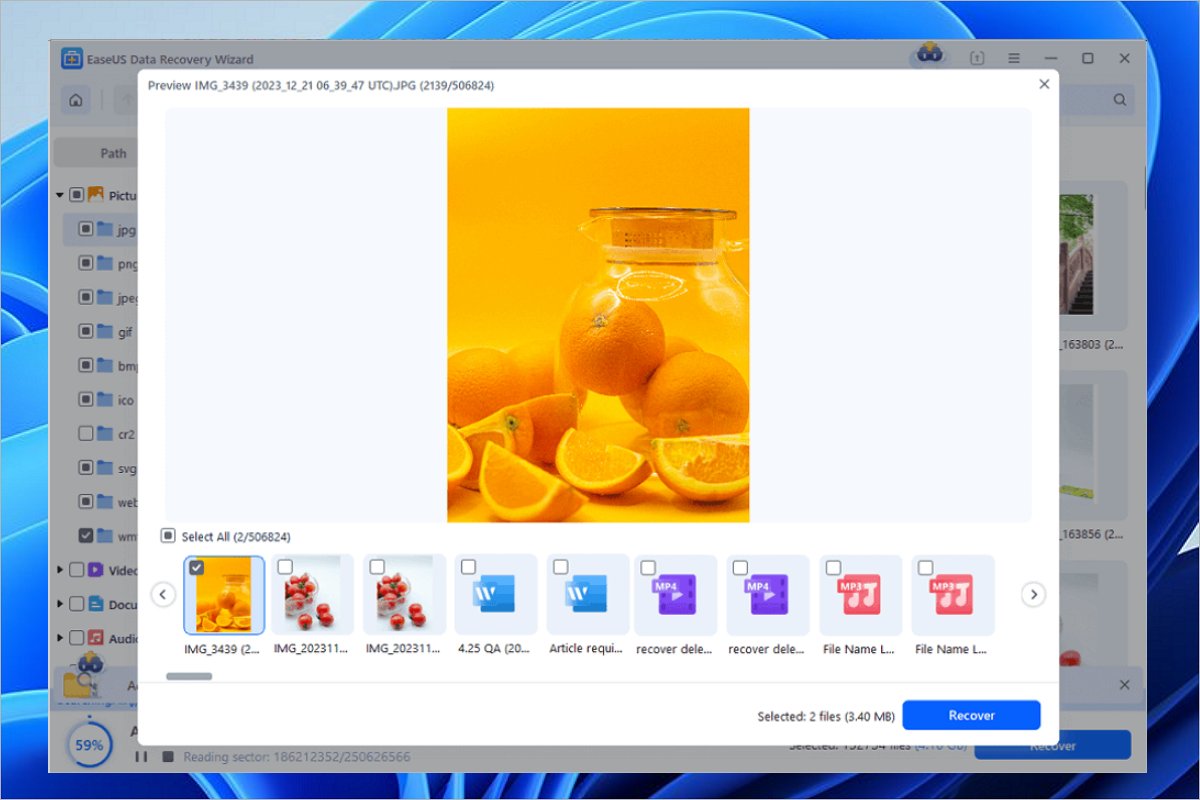Expand the Audio tree node
Viewport: 1200px width, 800px height.
pyautogui.click(x=60, y=637)
